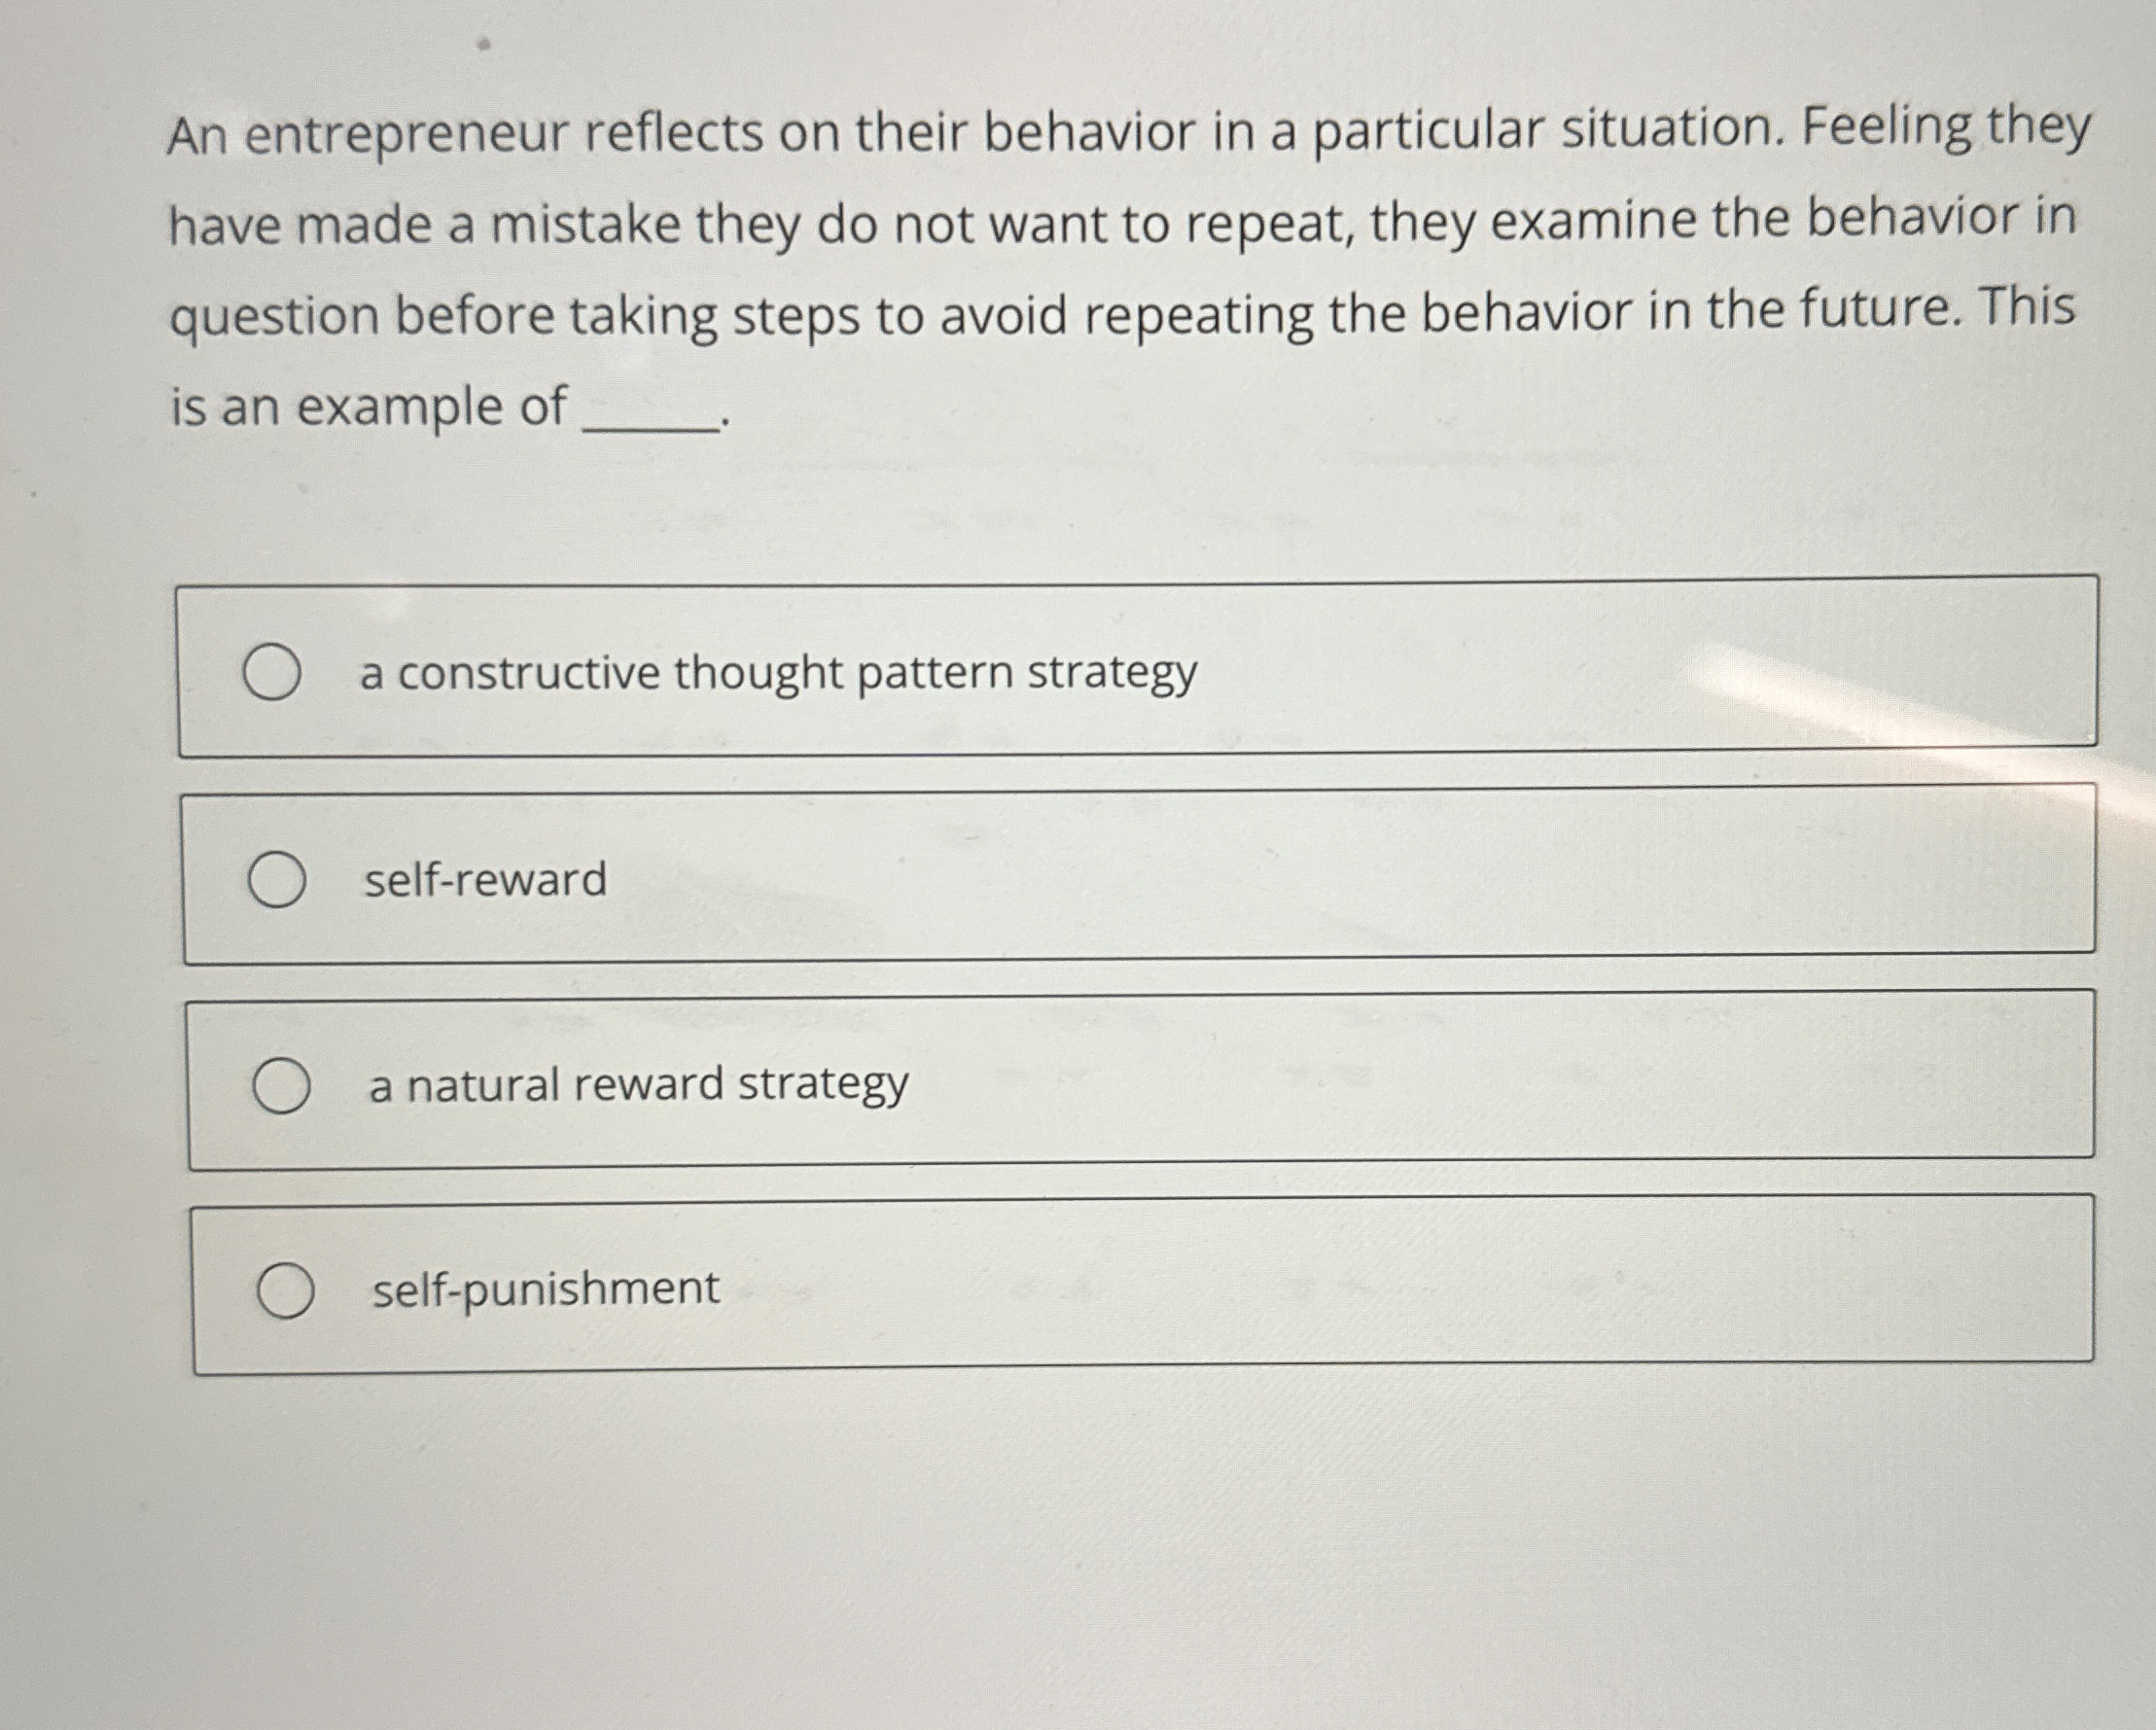Click the text 'self-punishment'
Image resolution: width=2156 pixels, height=1730 pixels.
coord(543,1290)
